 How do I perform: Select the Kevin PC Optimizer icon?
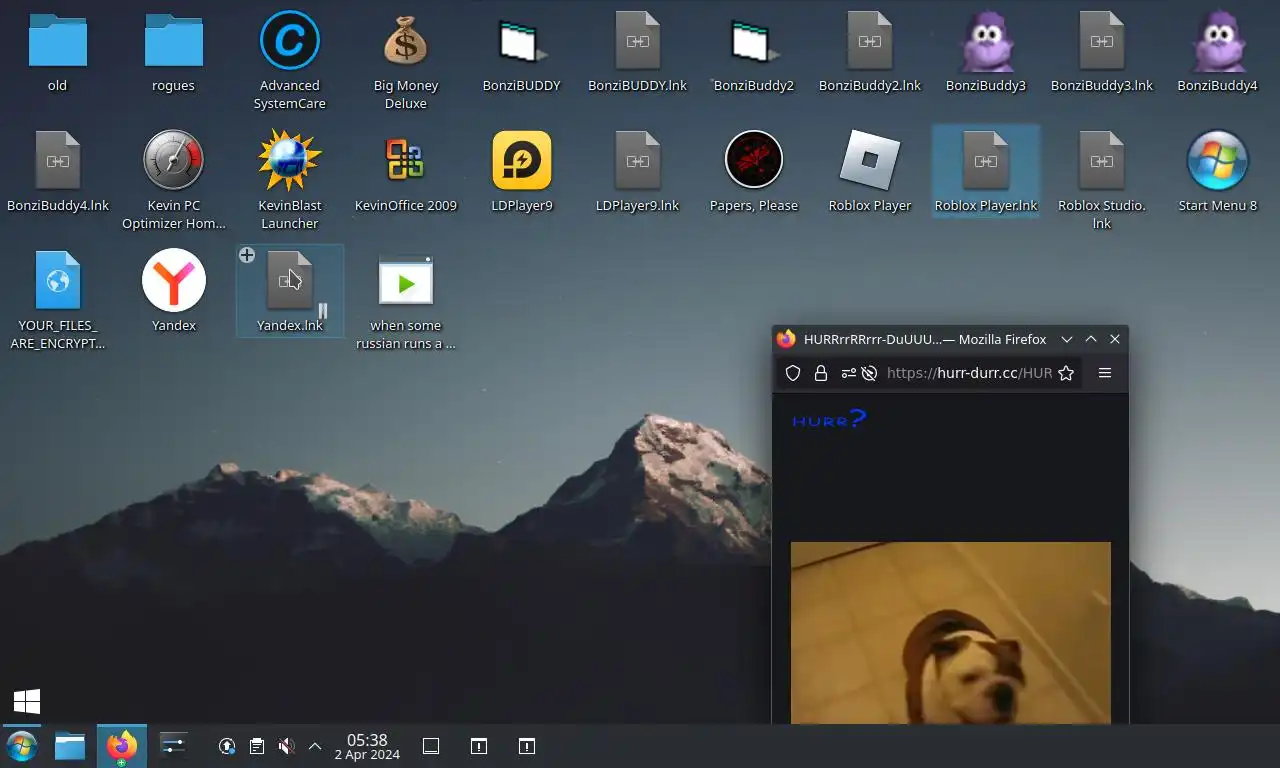pyautogui.click(x=173, y=160)
